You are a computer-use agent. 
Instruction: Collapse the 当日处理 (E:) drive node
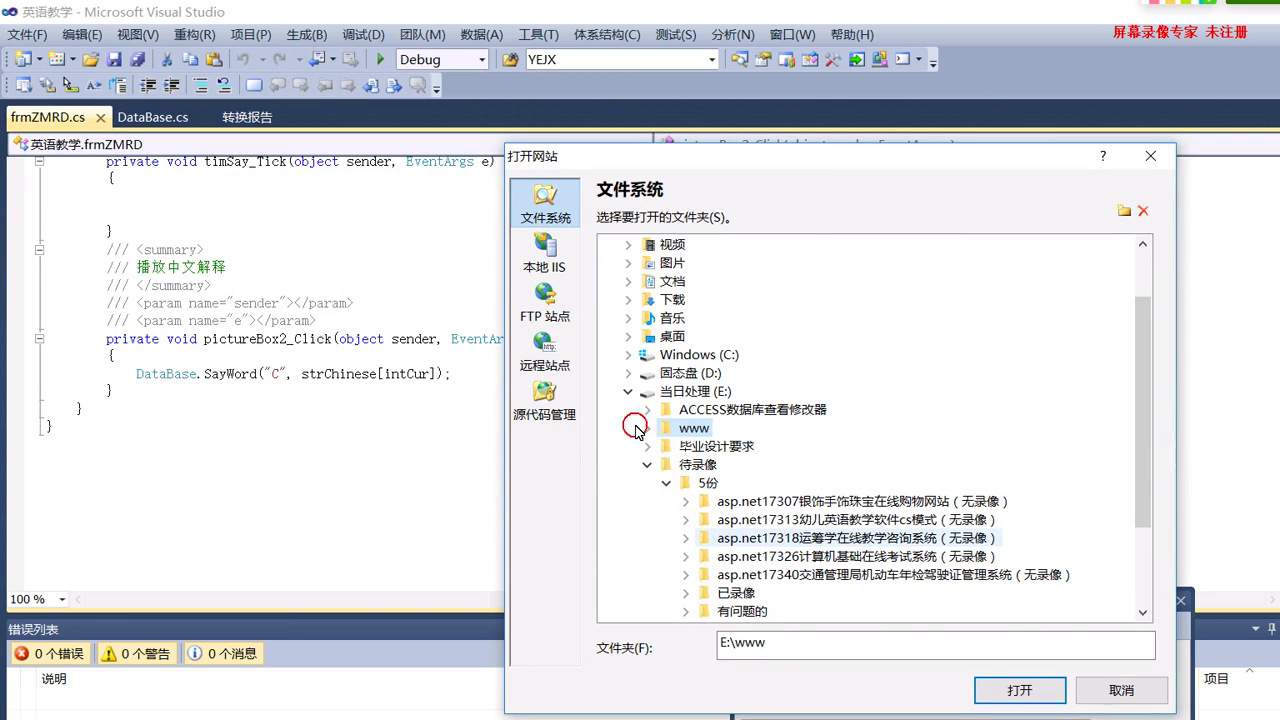pos(628,392)
